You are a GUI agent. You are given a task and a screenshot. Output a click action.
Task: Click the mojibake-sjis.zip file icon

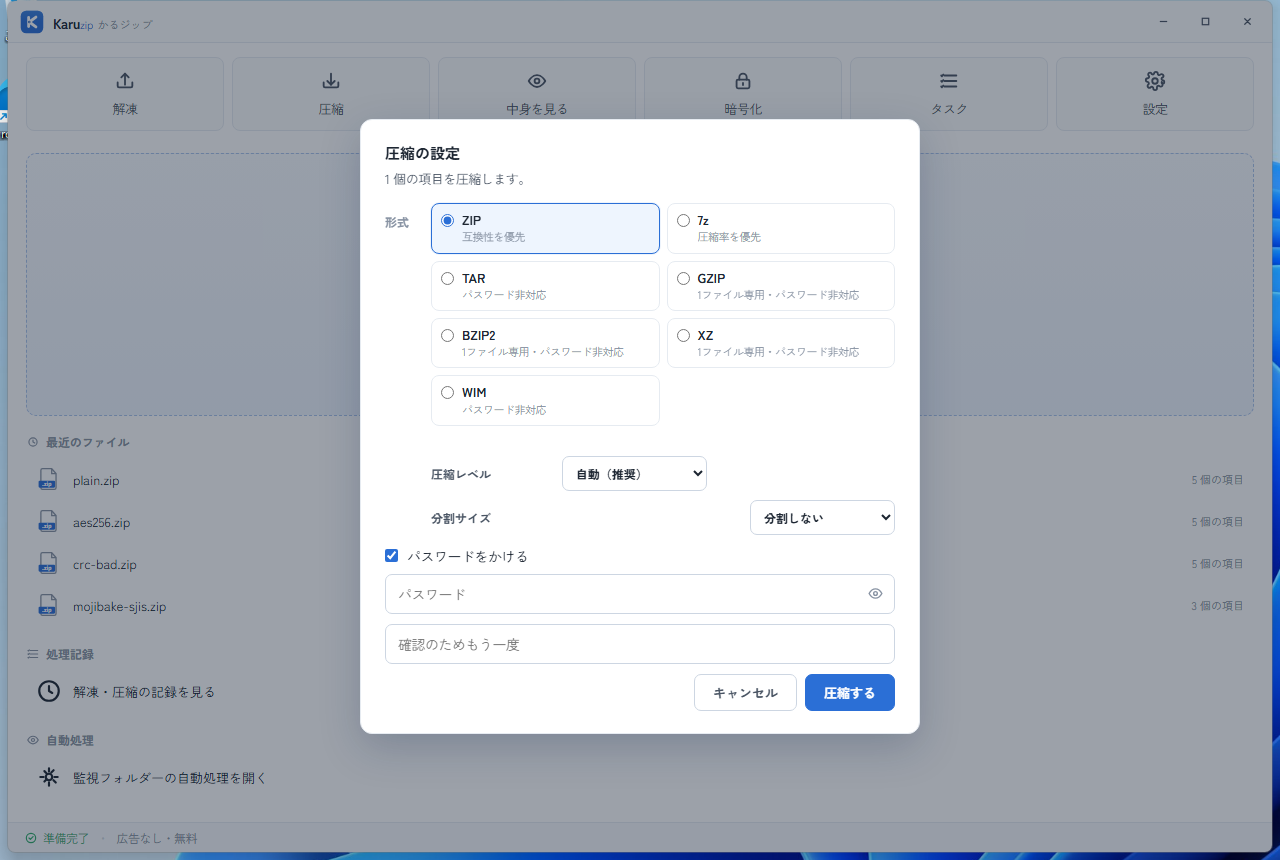[48, 606]
